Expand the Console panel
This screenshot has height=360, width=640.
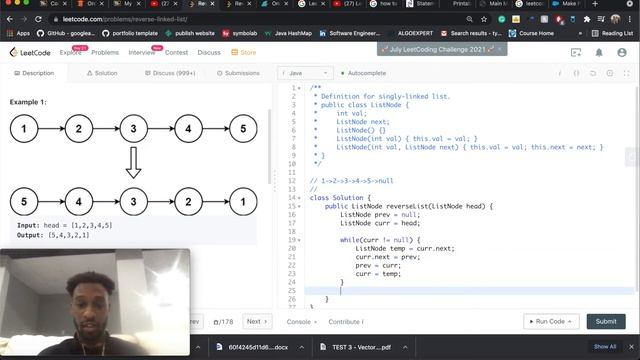pos(302,322)
